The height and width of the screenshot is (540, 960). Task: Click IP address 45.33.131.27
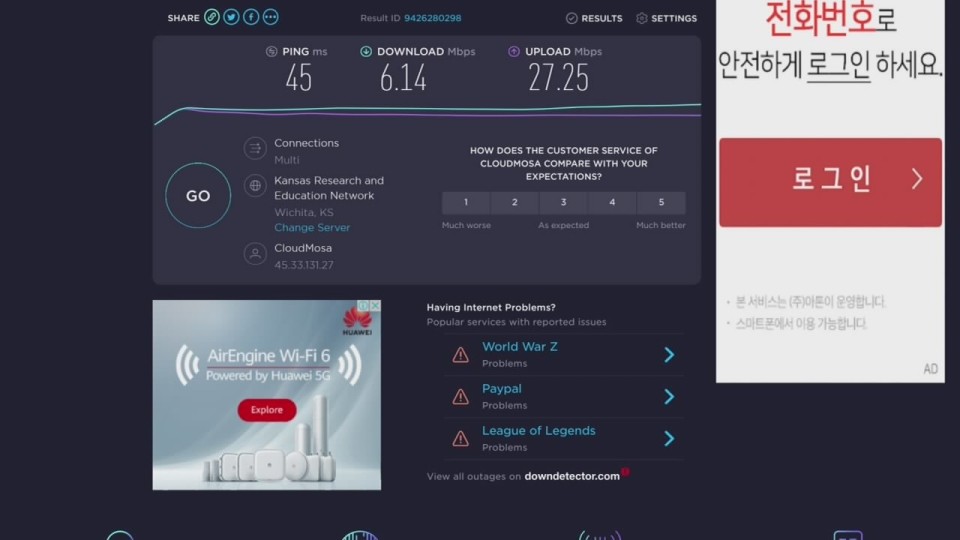tap(304, 264)
